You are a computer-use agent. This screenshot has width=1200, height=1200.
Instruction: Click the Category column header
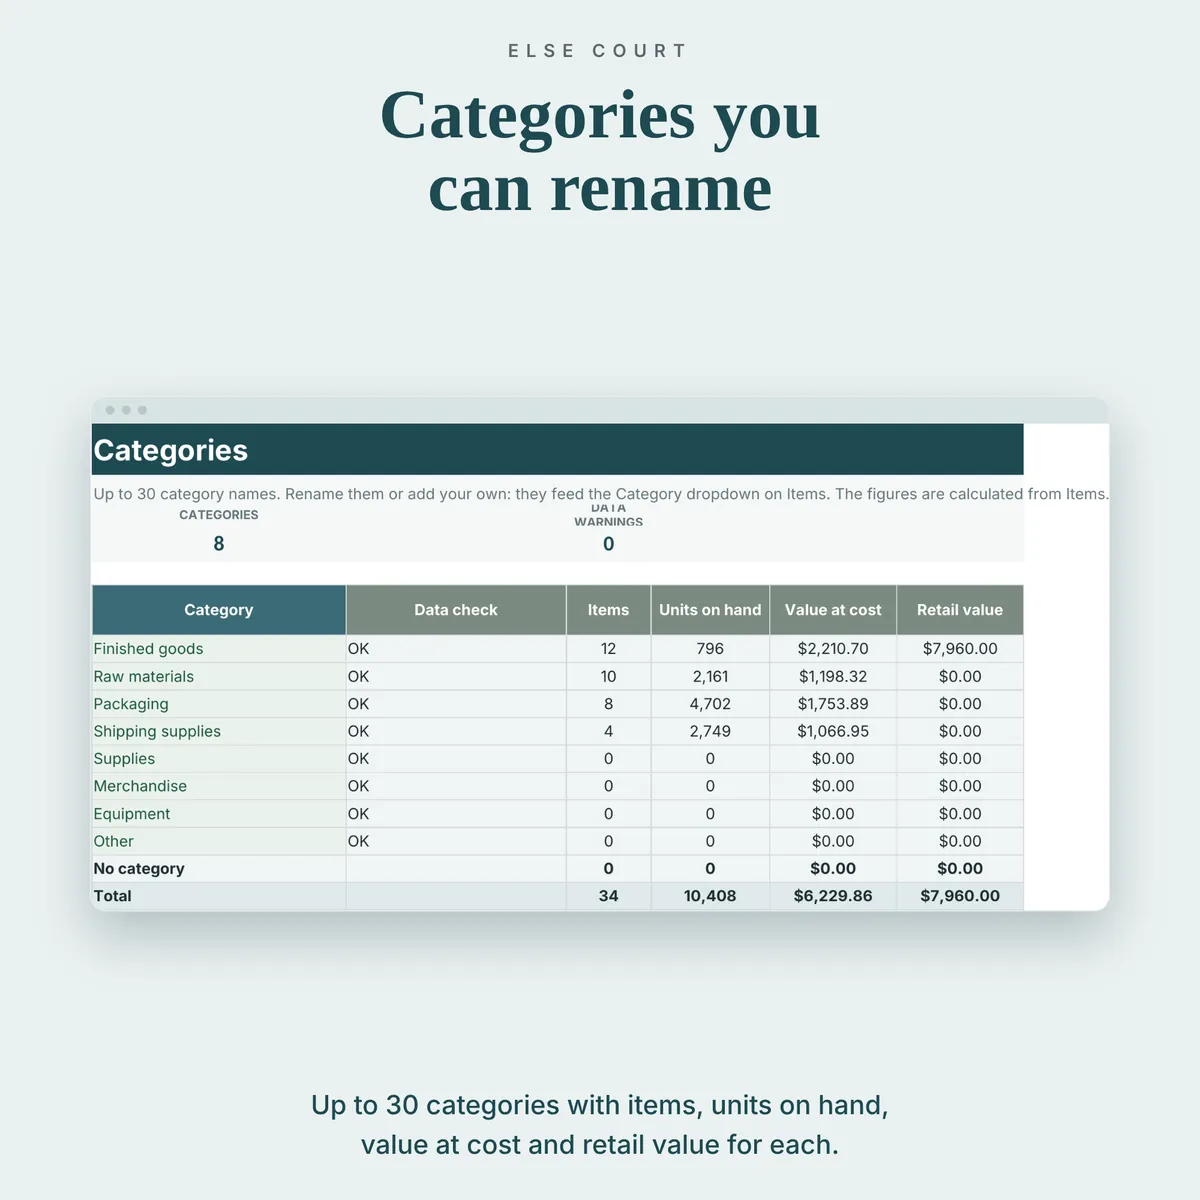(x=218, y=610)
